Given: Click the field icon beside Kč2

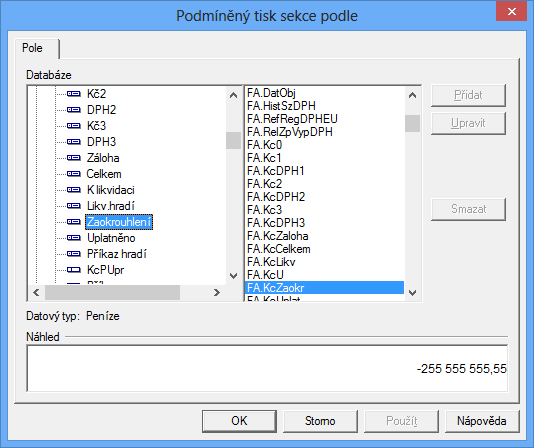Looking at the screenshot, I should pyautogui.click(x=74, y=94).
